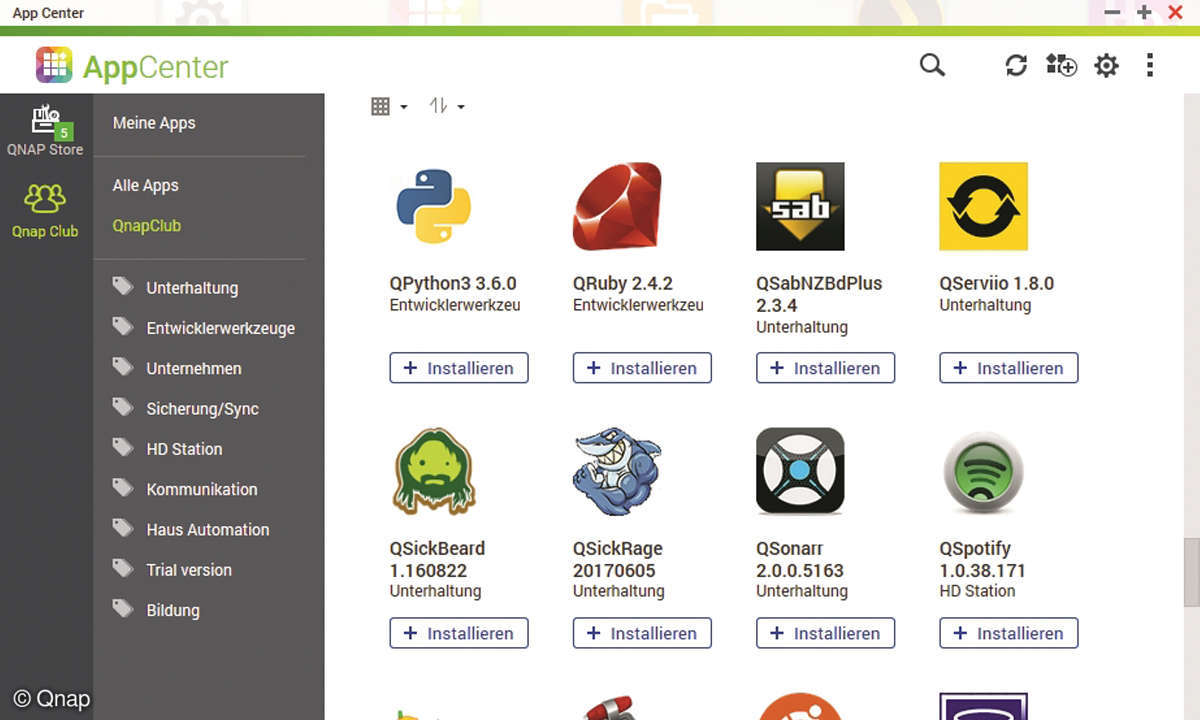Click the manual install icon
The image size is (1200, 720).
[1061, 66]
